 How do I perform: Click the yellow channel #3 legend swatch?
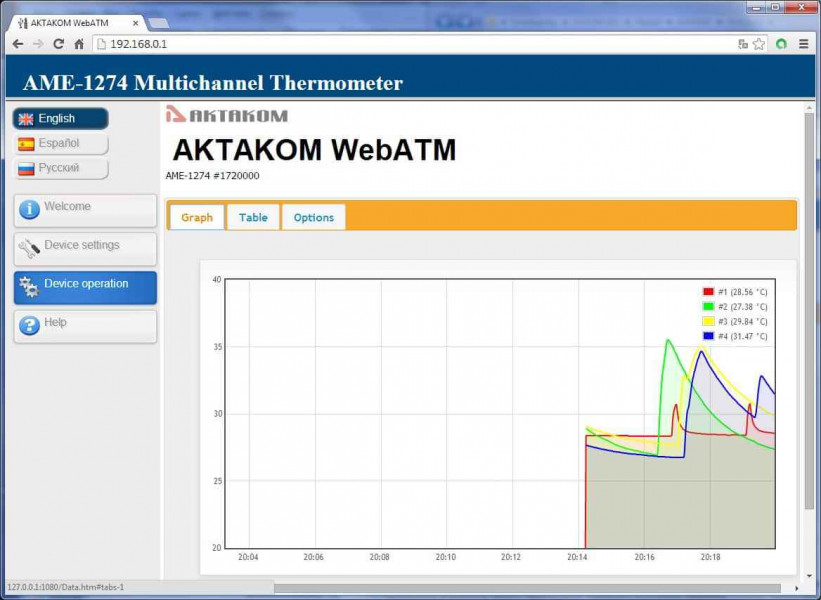pyautogui.click(x=708, y=321)
